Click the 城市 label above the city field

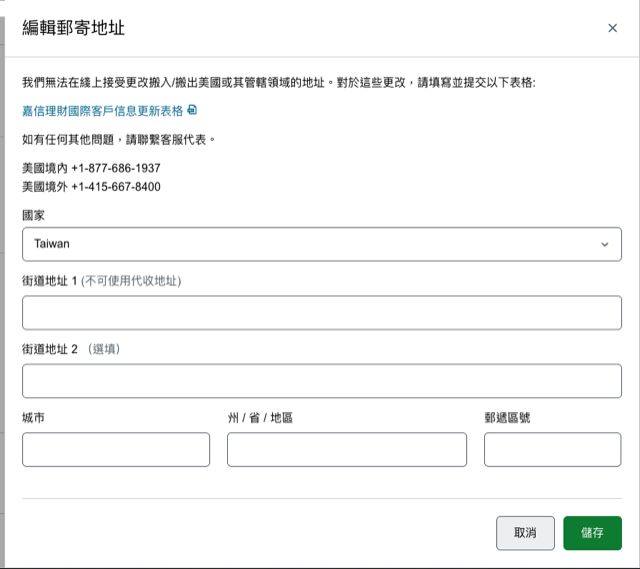[x=33, y=417]
